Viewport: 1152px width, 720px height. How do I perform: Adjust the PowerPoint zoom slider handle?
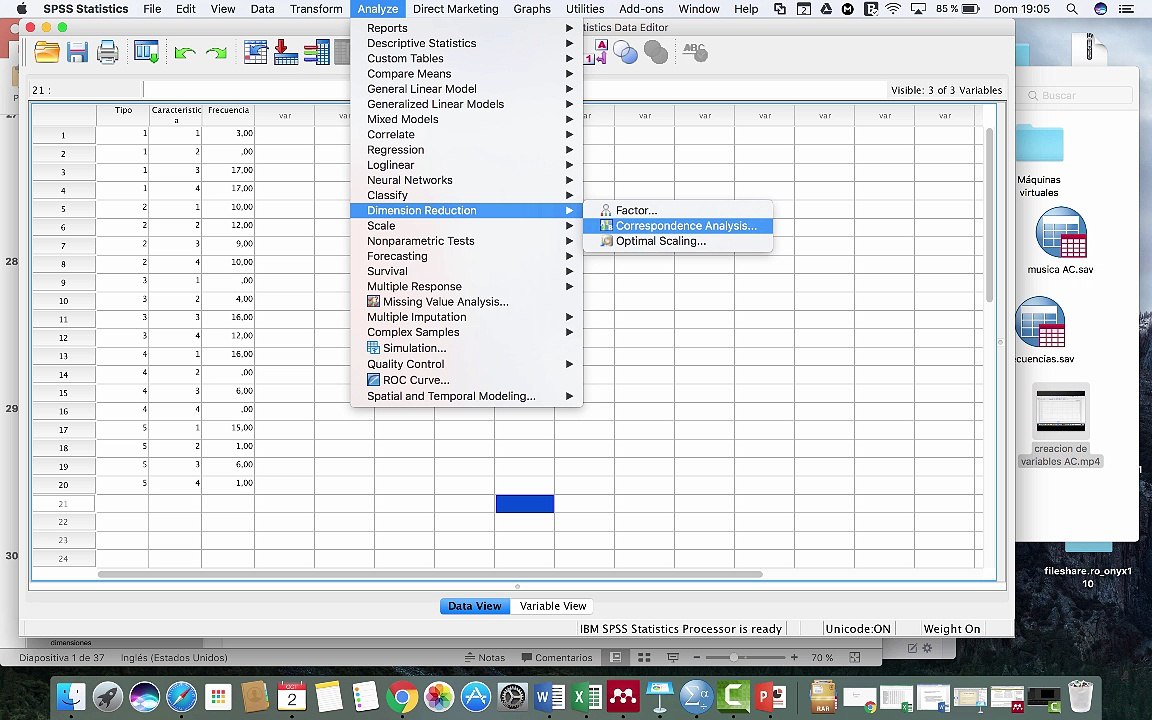732,658
